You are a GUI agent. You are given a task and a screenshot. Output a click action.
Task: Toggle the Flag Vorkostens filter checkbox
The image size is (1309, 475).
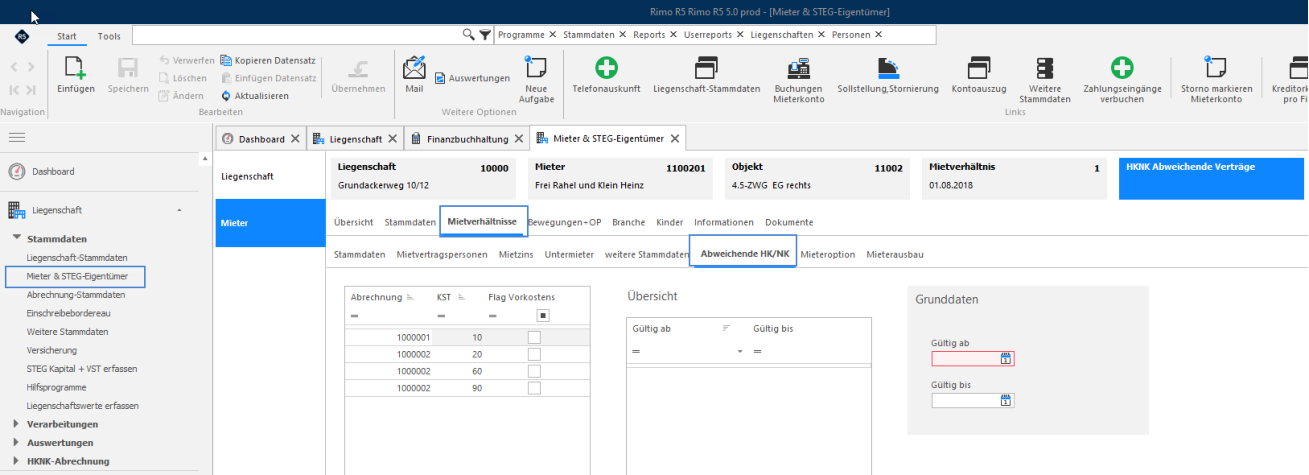tap(543, 315)
